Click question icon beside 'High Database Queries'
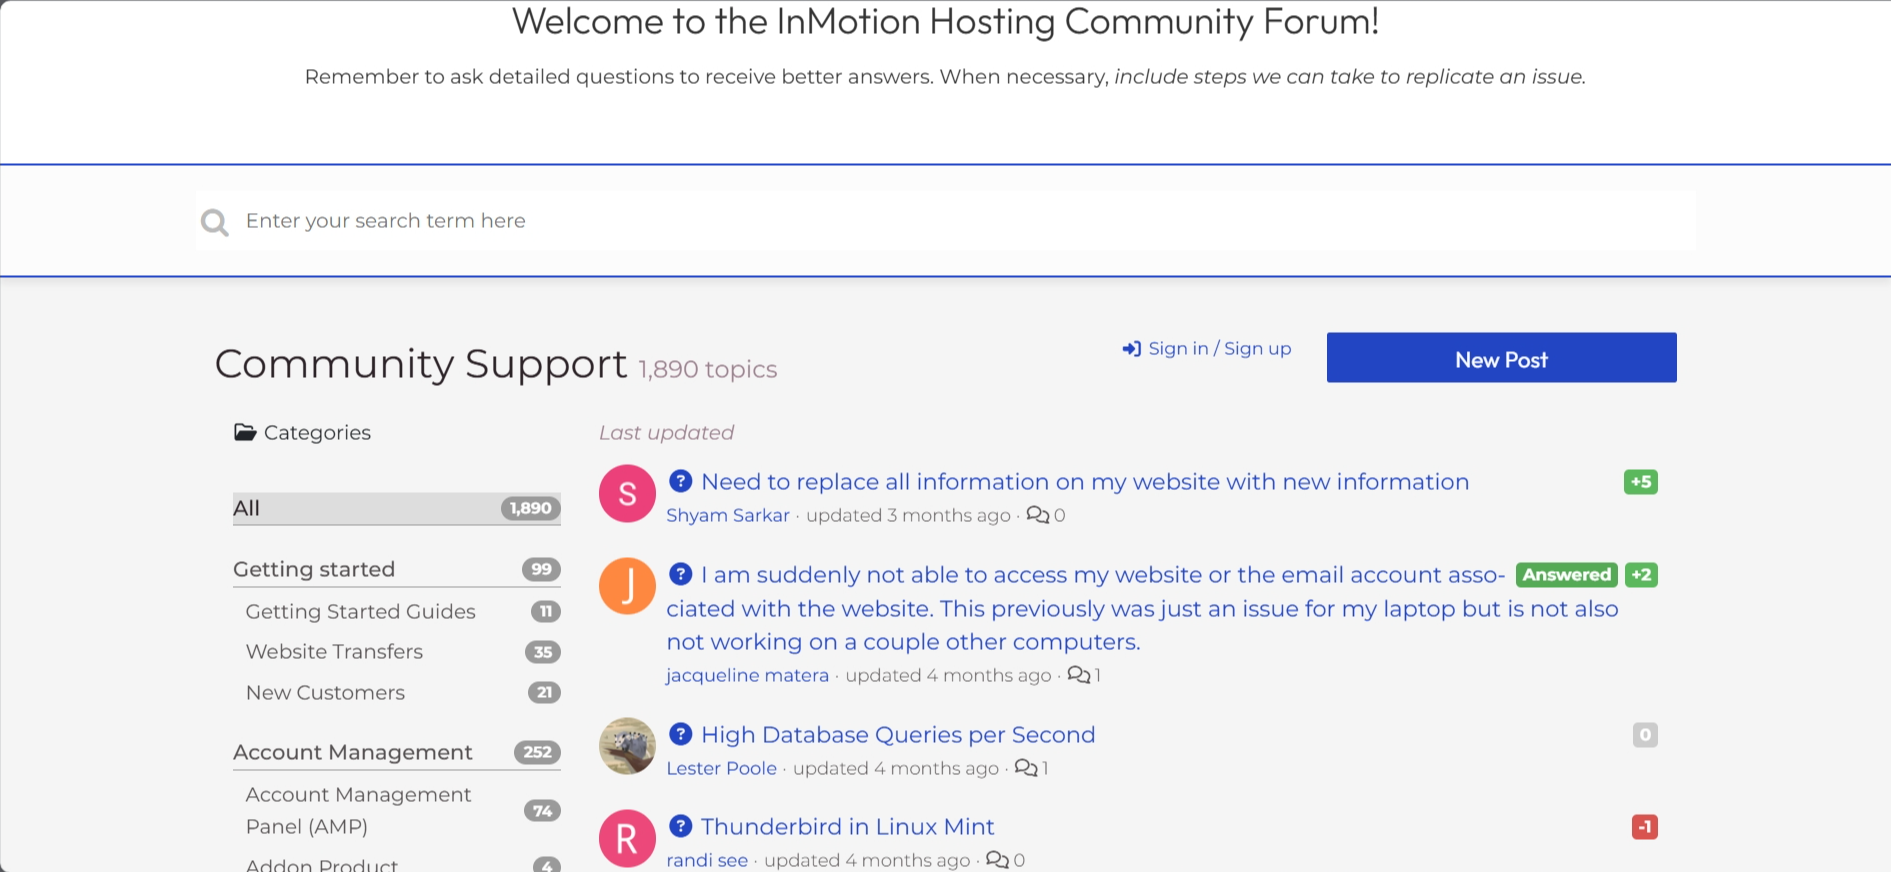Viewport: 1891px width, 872px height. tap(681, 734)
